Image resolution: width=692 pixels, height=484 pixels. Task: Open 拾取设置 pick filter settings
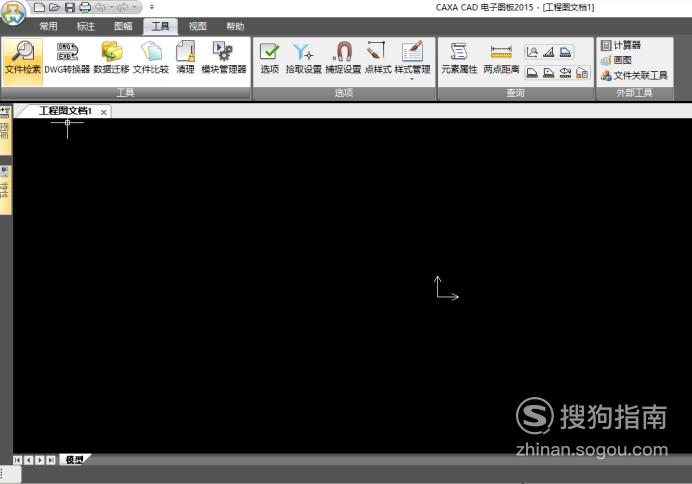click(303, 58)
